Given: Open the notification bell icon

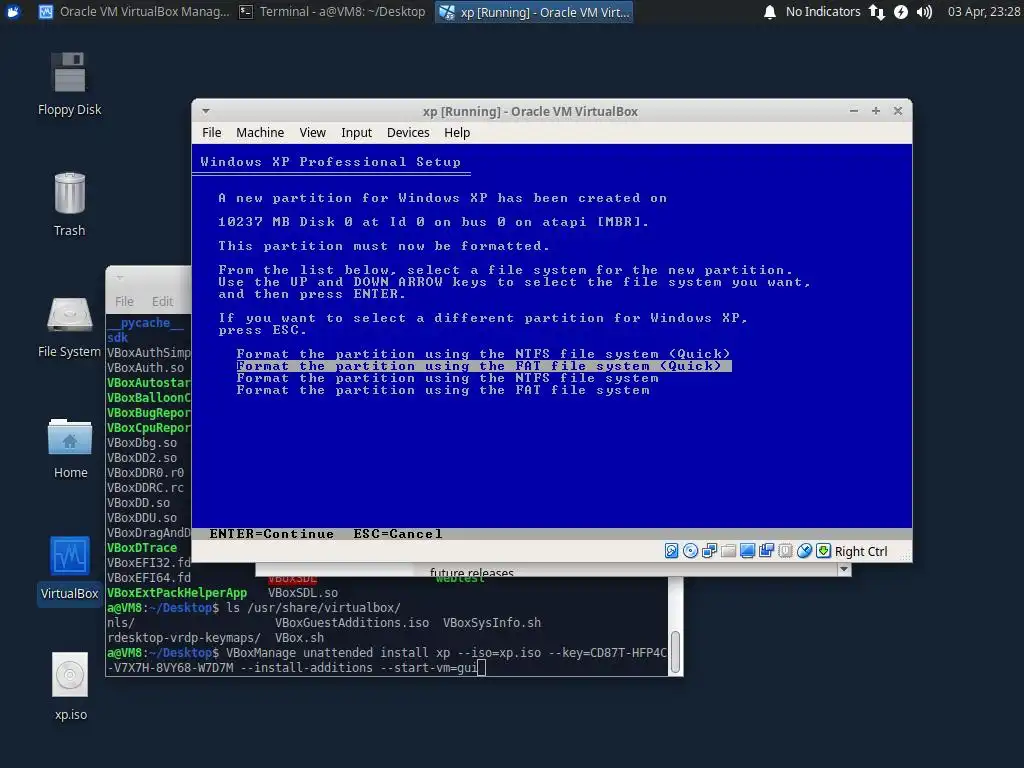Looking at the screenshot, I should 770,12.
